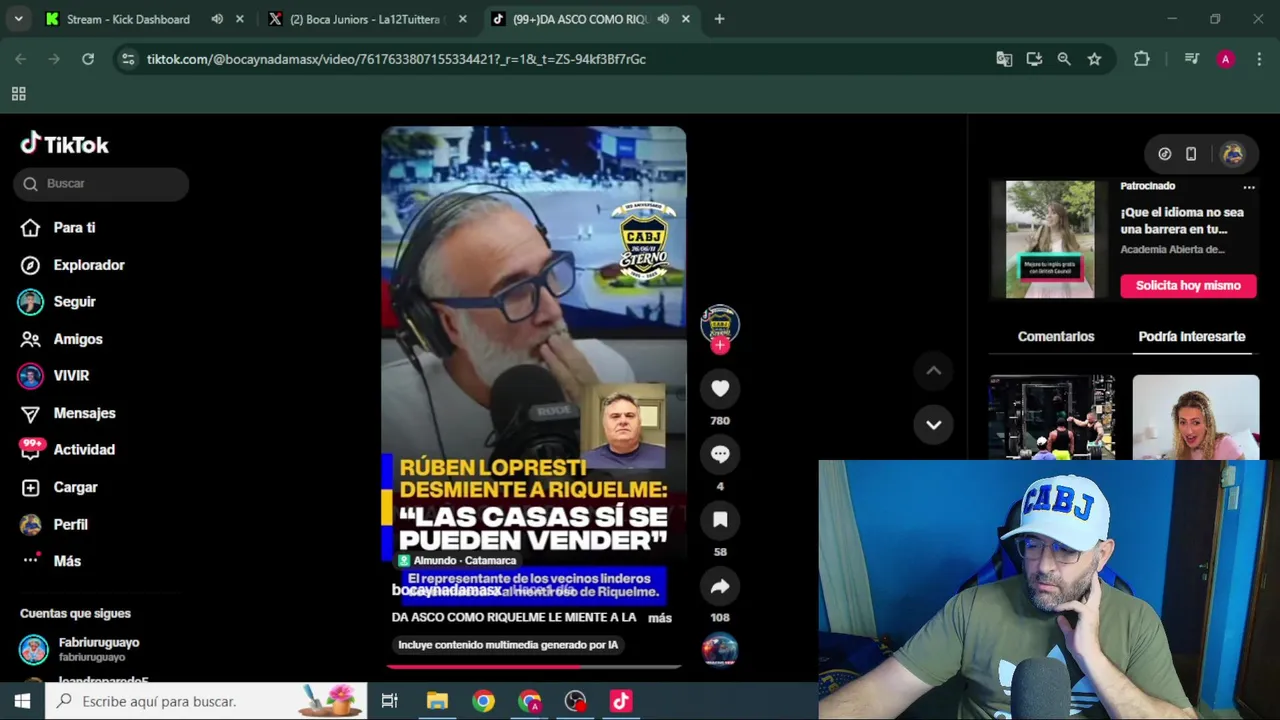Close the Kick Dashboard tab
This screenshot has width=1280, height=720.
tap(240, 19)
